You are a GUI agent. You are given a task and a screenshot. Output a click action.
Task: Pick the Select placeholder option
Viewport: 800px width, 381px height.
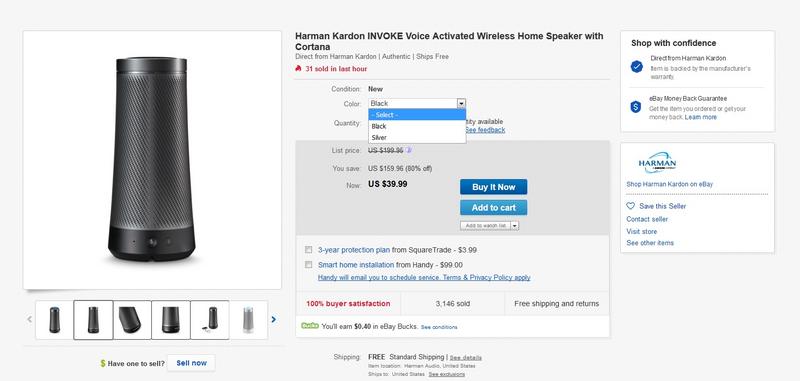pos(417,115)
